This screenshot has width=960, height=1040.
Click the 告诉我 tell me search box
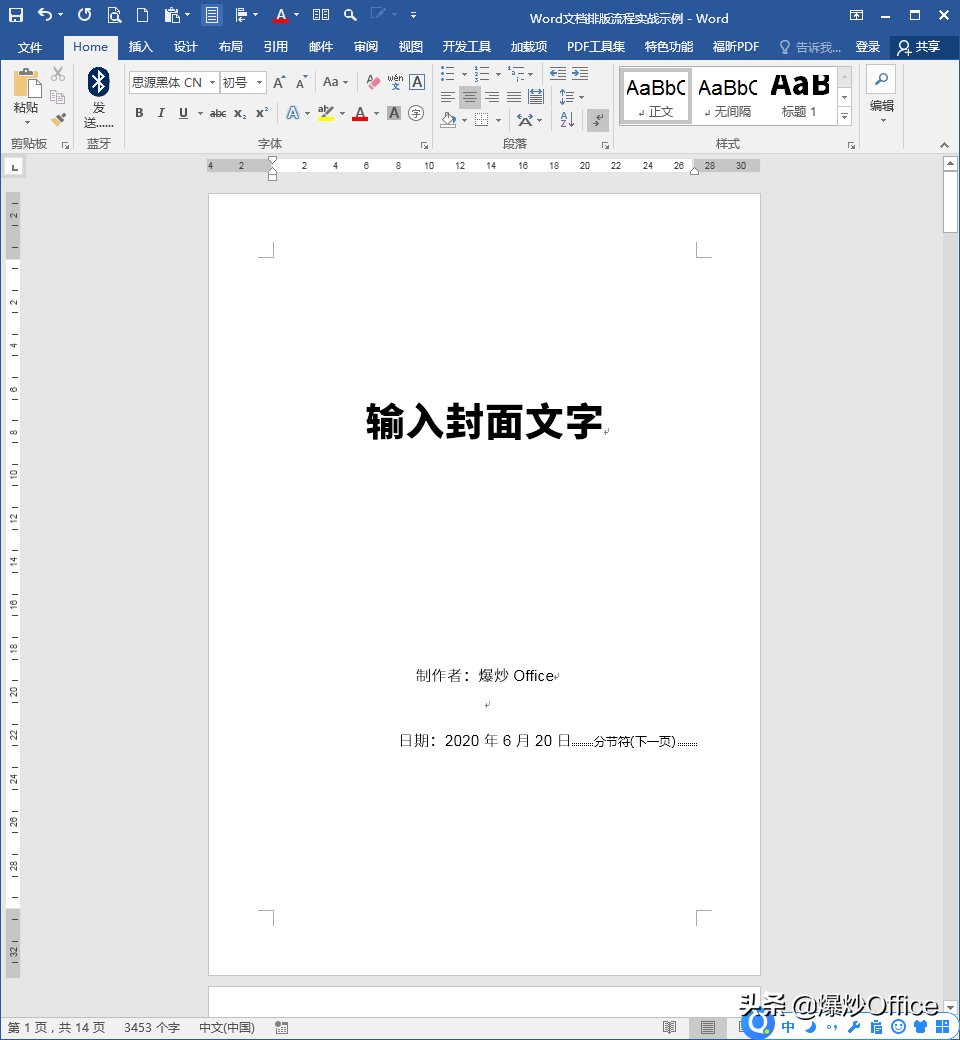pos(810,47)
